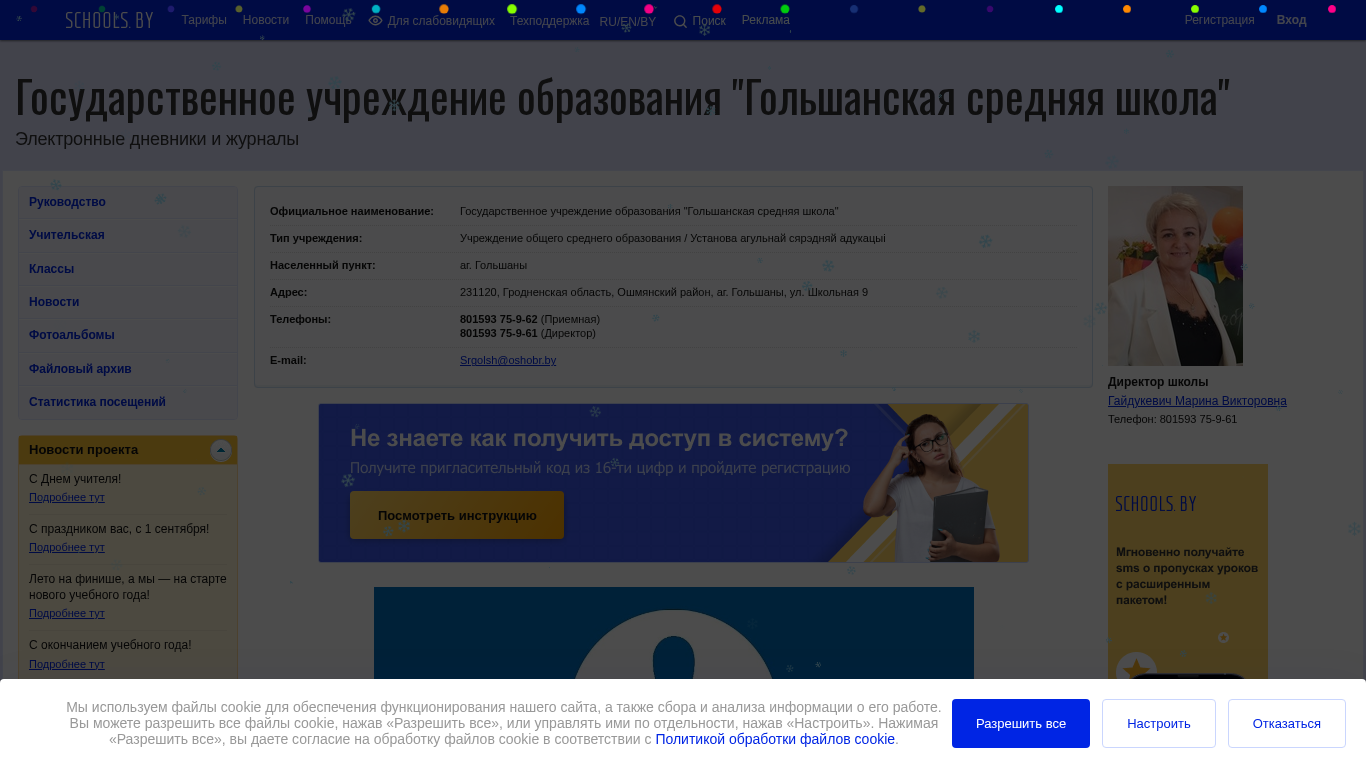Click Посмотреть инструкцию button

coord(457,515)
